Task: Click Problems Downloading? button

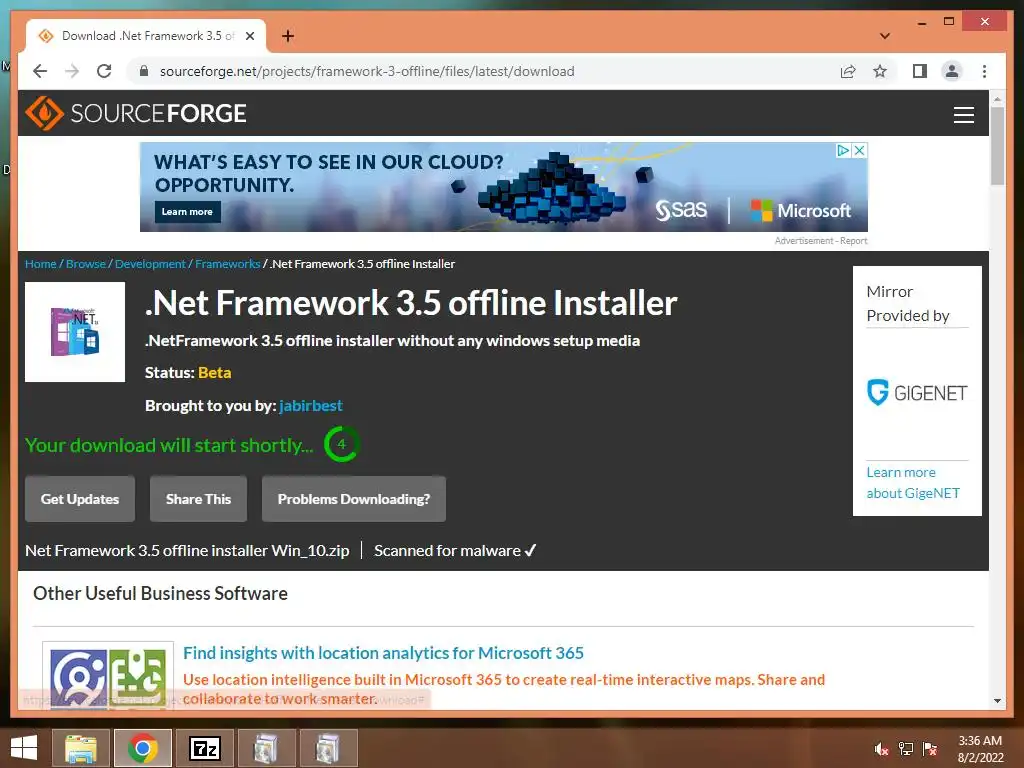Action: (354, 499)
